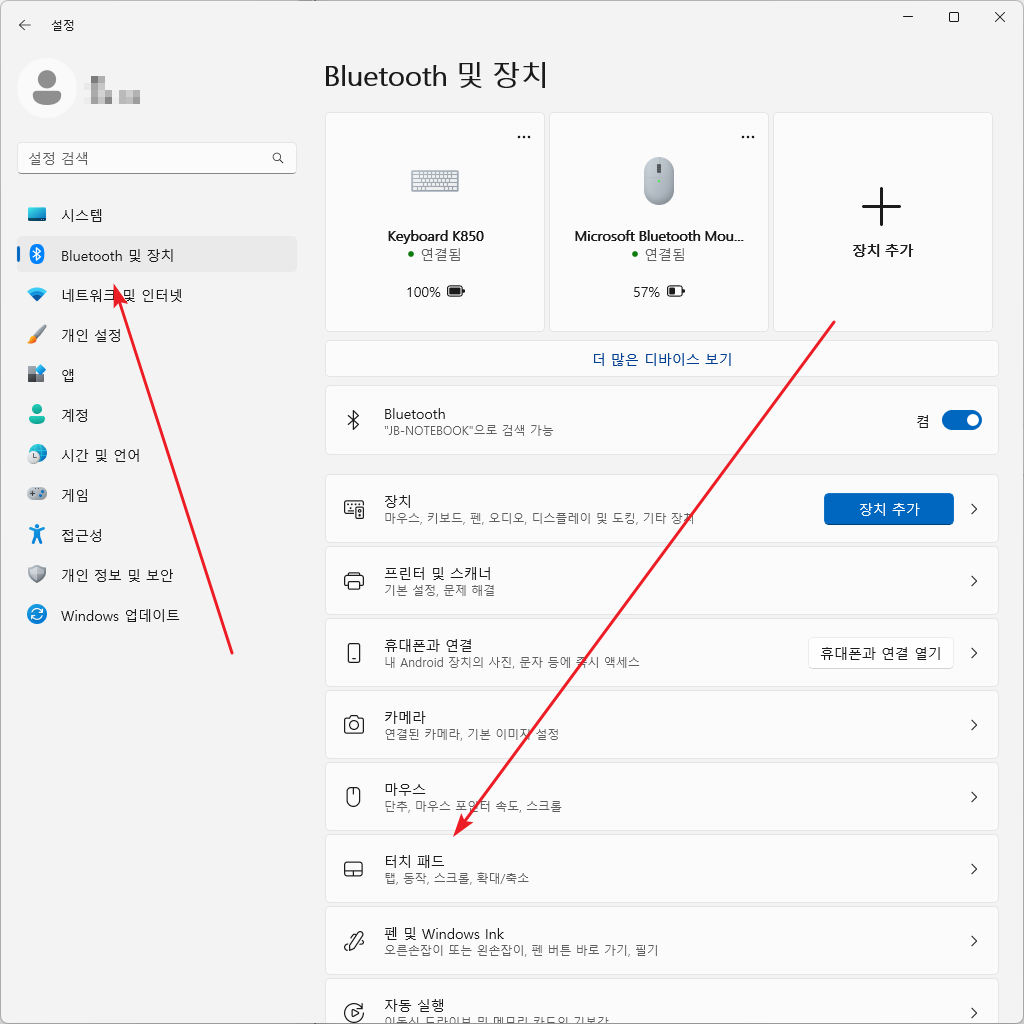
Task: Open more options for Microsoft Bluetooth Mouse
Action: coord(748,136)
